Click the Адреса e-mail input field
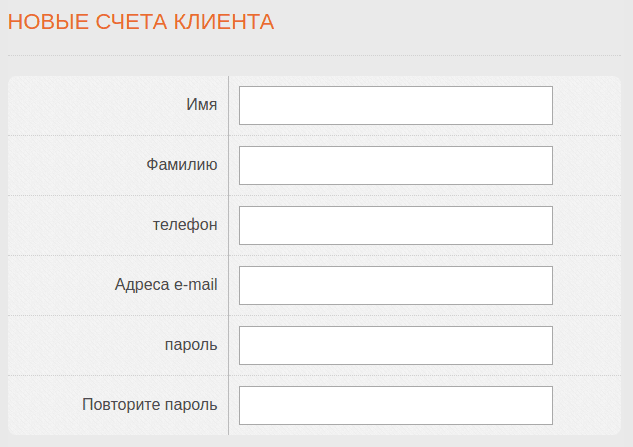Viewport: 633px width, 447px height. coord(395,285)
